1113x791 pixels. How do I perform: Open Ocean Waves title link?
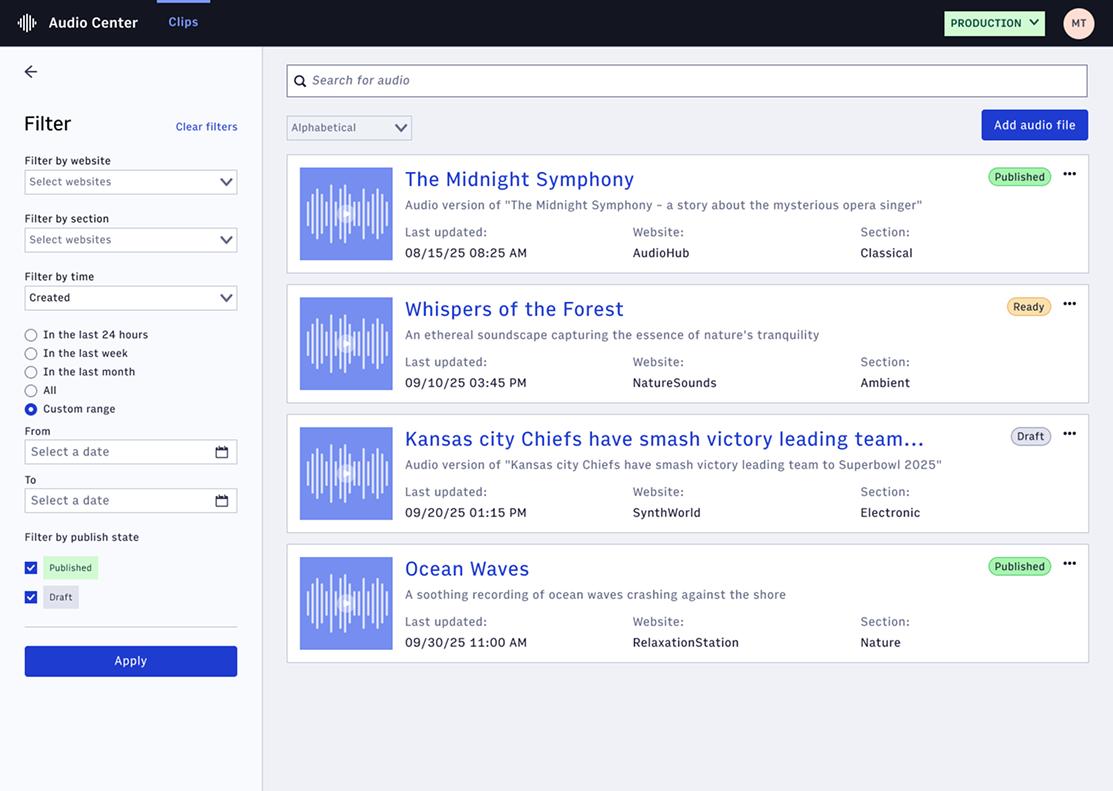(467, 569)
